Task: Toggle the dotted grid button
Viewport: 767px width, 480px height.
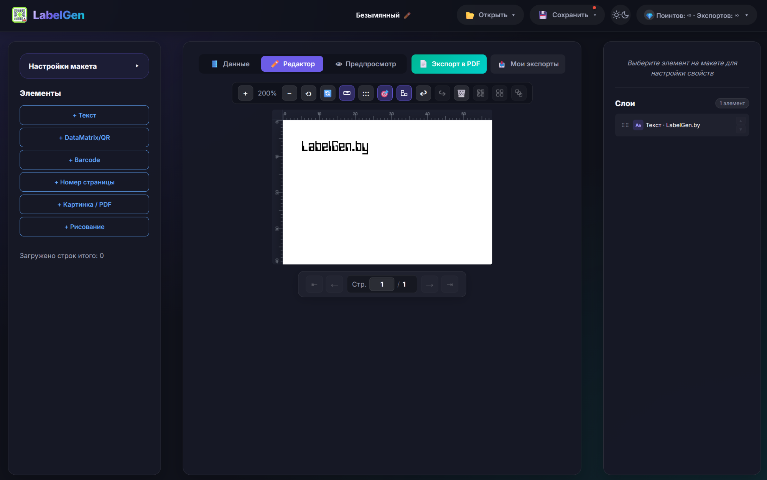Action: (365, 93)
